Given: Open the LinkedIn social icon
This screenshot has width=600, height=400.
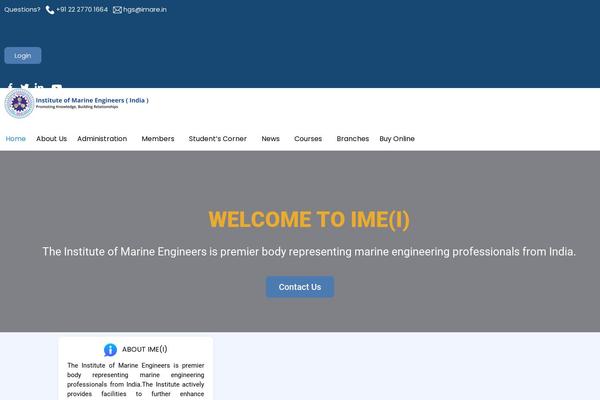Looking at the screenshot, I should (39, 86).
